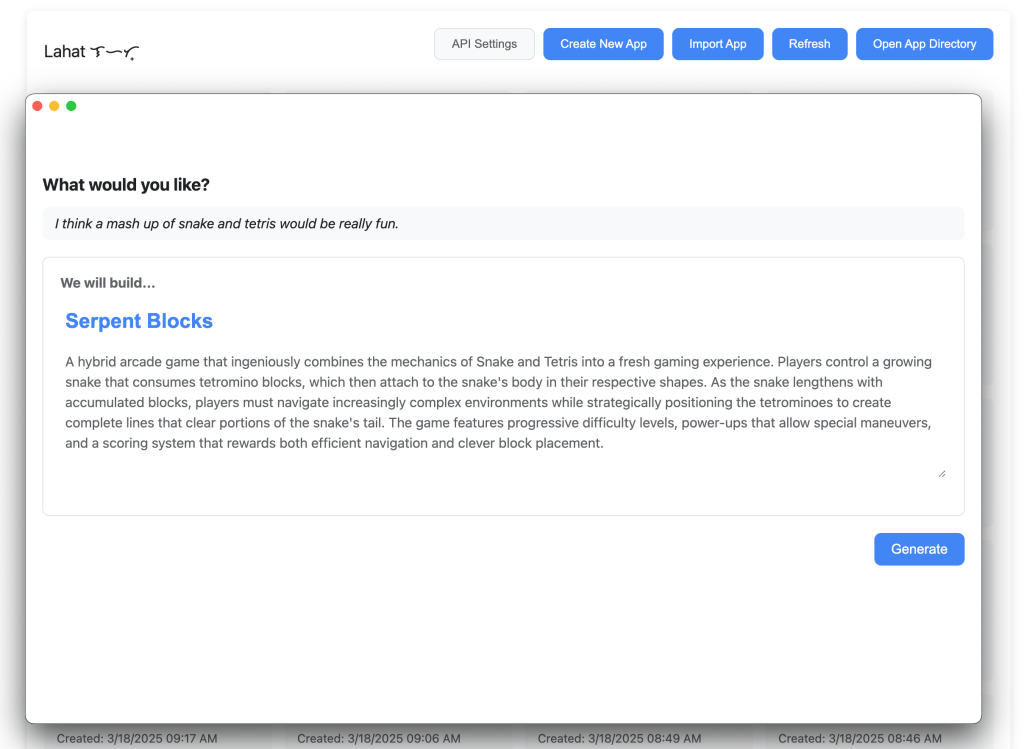1024x749 pixels.
Task: Maximize the window using the green button
Action: click(x=71, y=106)
